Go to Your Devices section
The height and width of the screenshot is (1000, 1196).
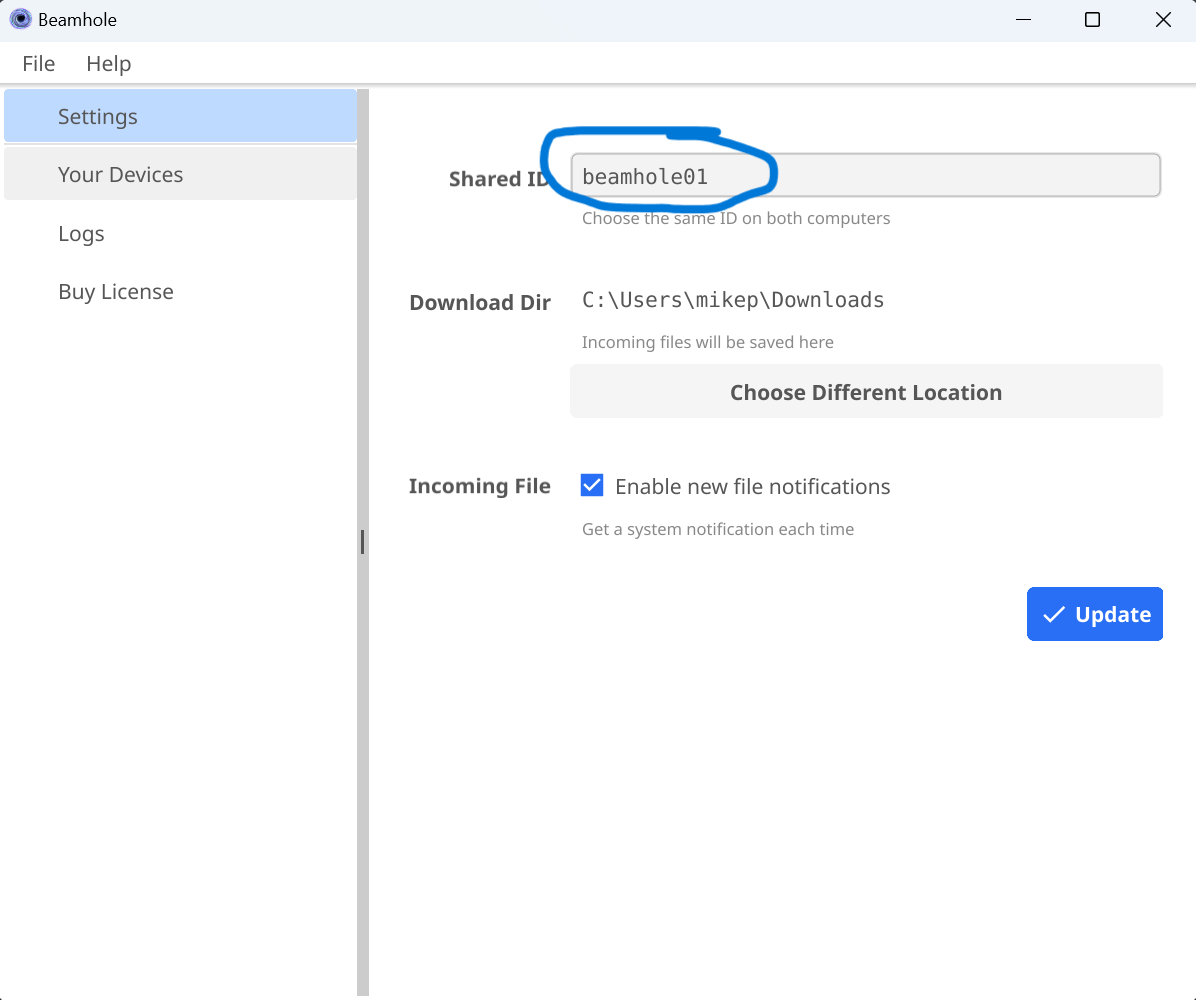[180, 174]
